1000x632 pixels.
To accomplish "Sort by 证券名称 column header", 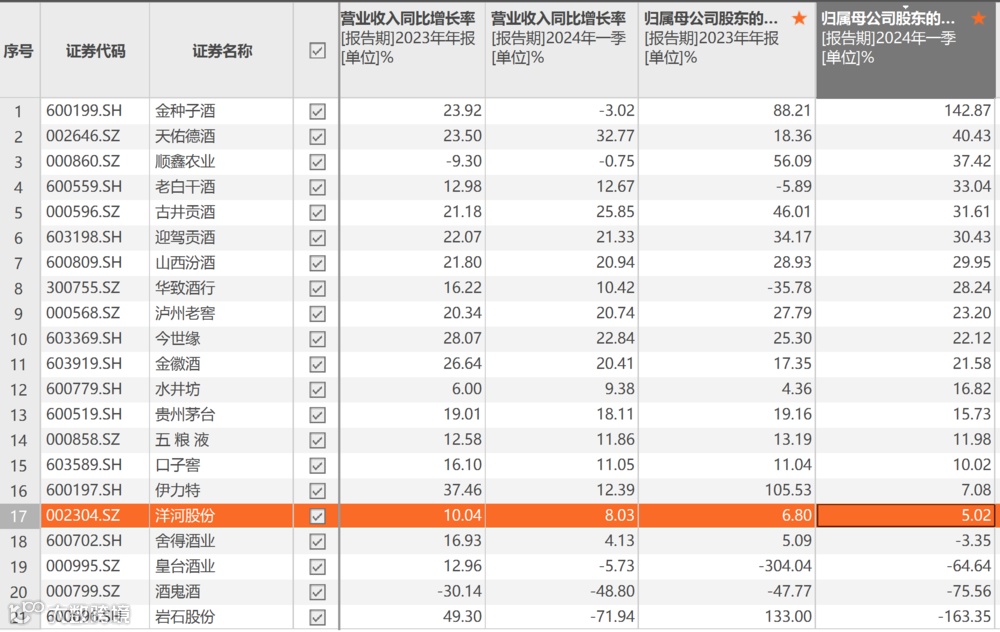I will pos(222,51).
